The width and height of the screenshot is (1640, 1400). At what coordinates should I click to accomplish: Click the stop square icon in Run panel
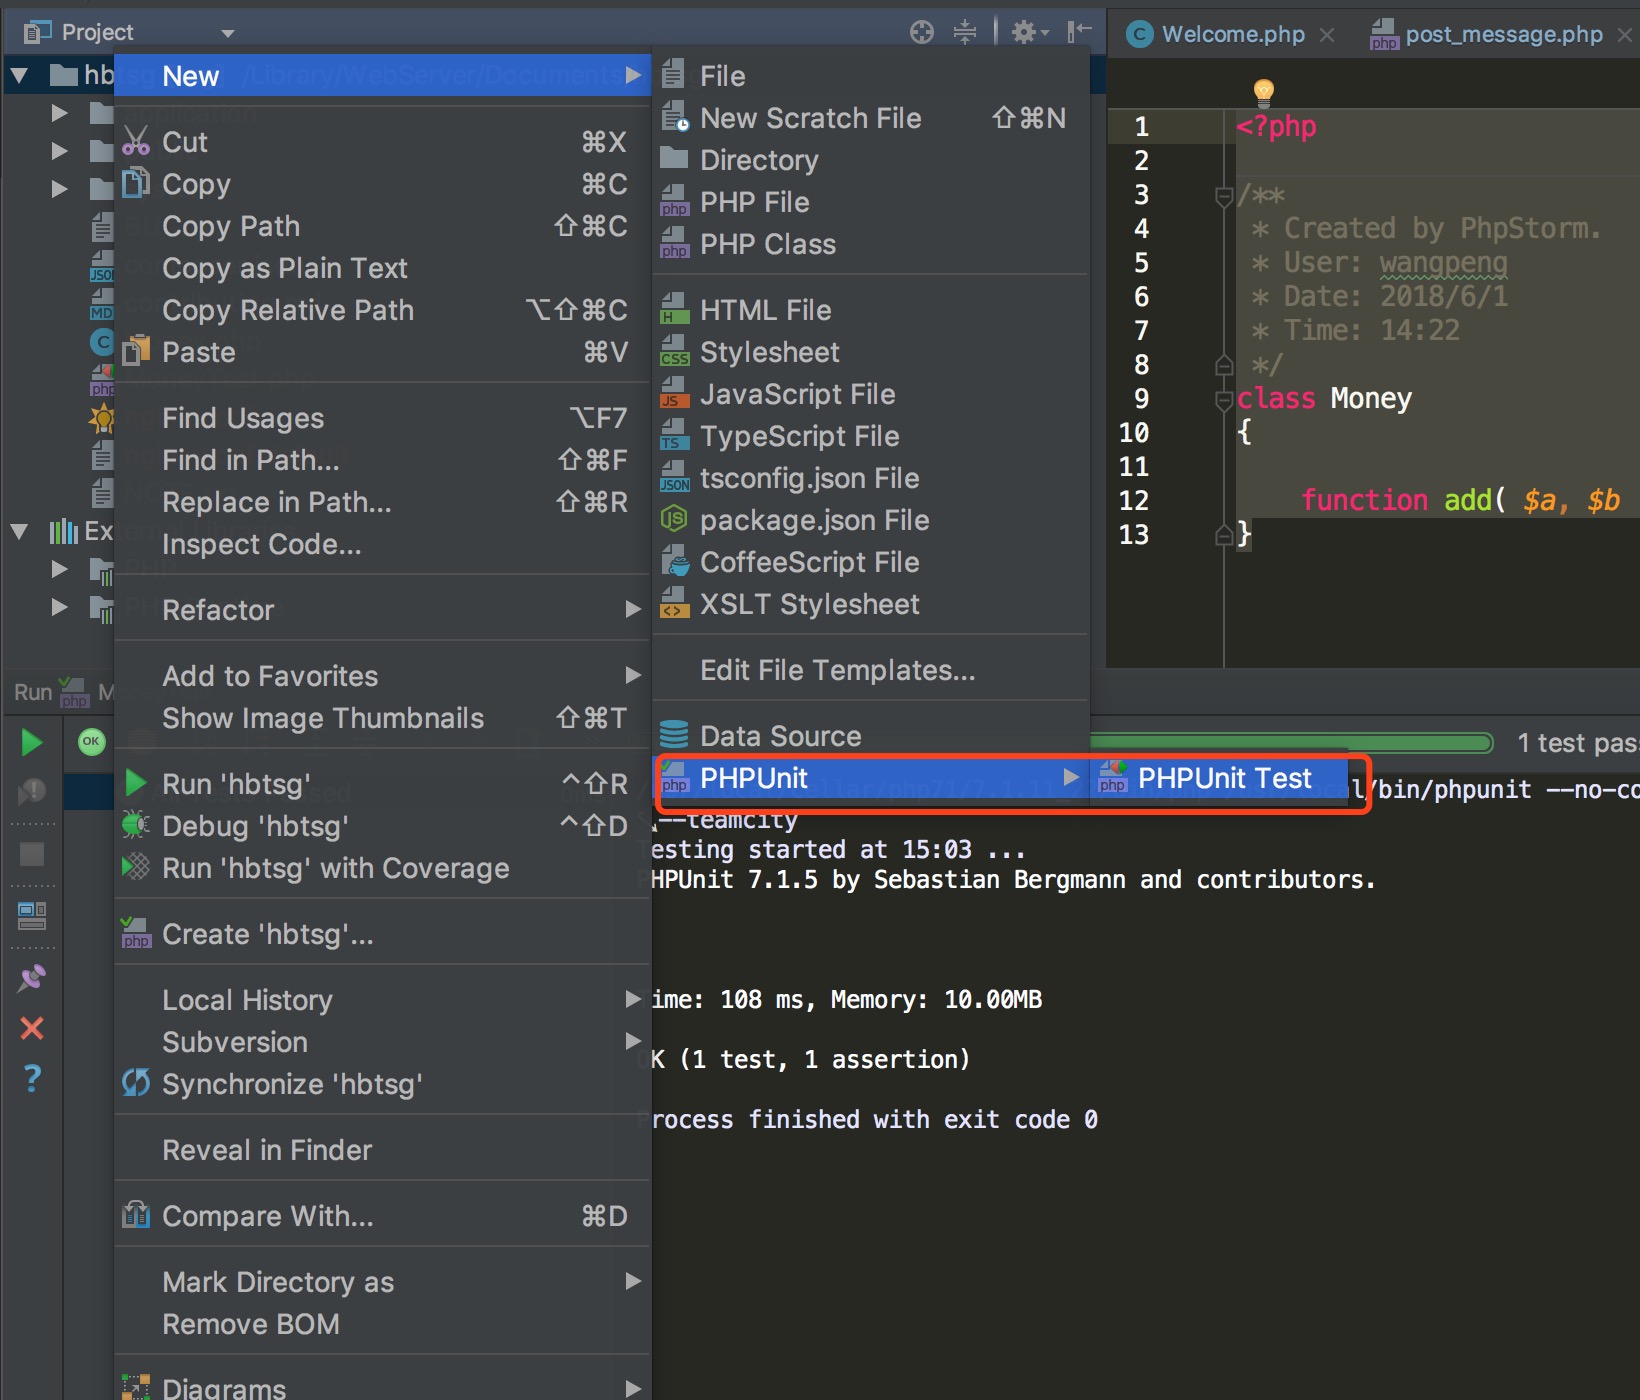click(32, 854)
